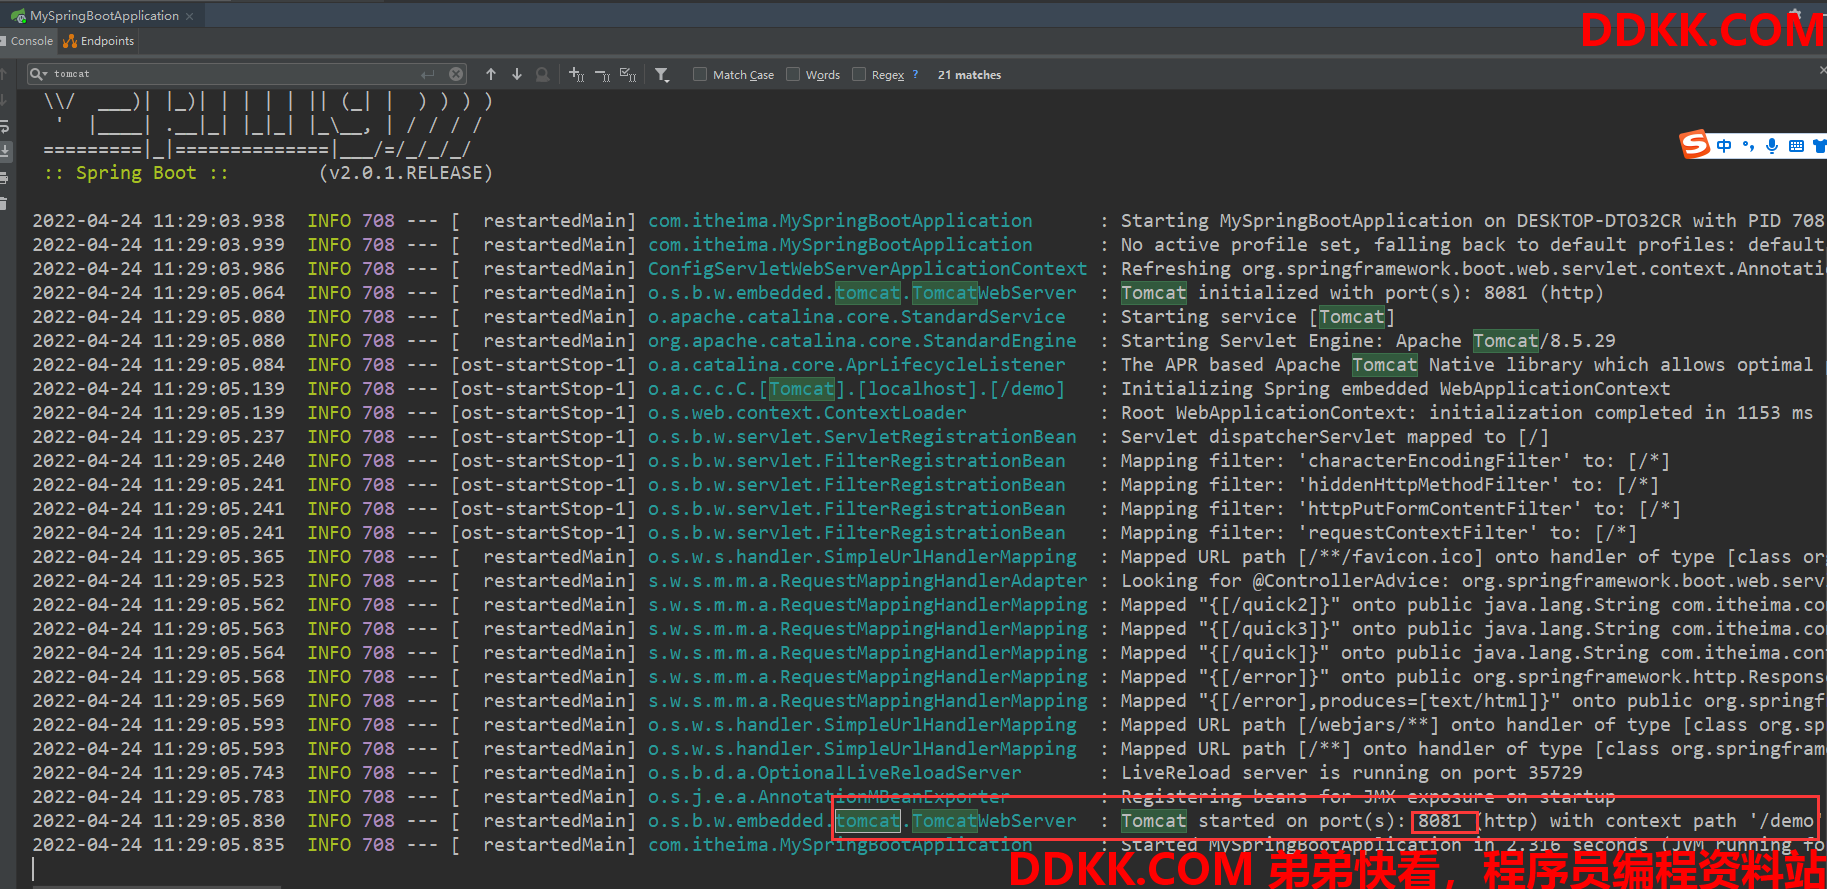The height and width of the screenshot is (889, 1827).
Task: Clear the tomcat search text
Action: pyautogui.click(x=456, y=74)
